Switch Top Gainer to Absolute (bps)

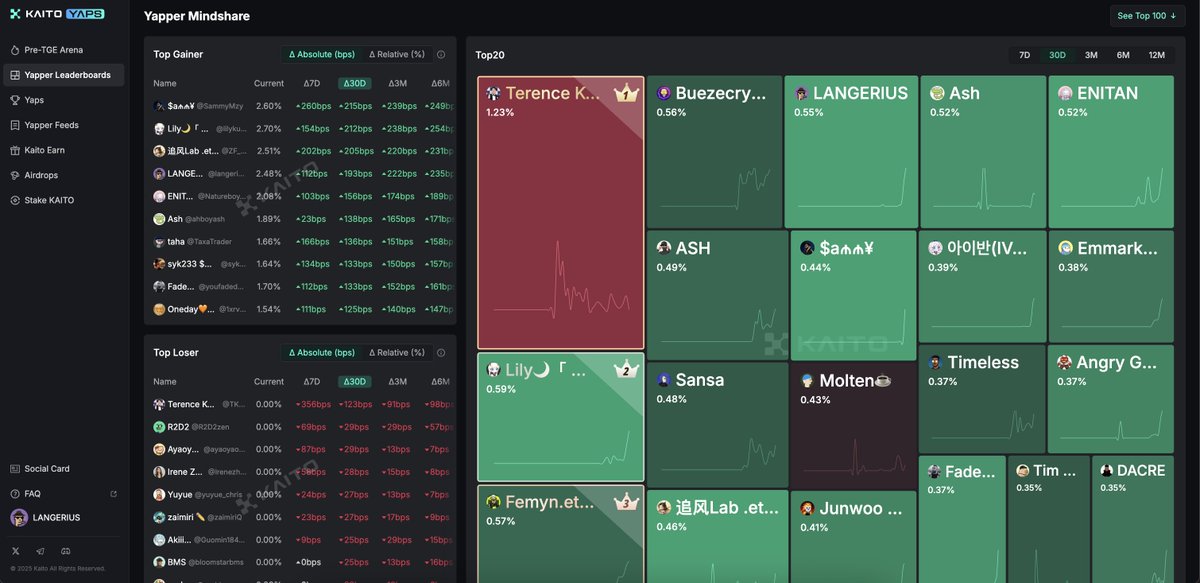tap(322, 55)
